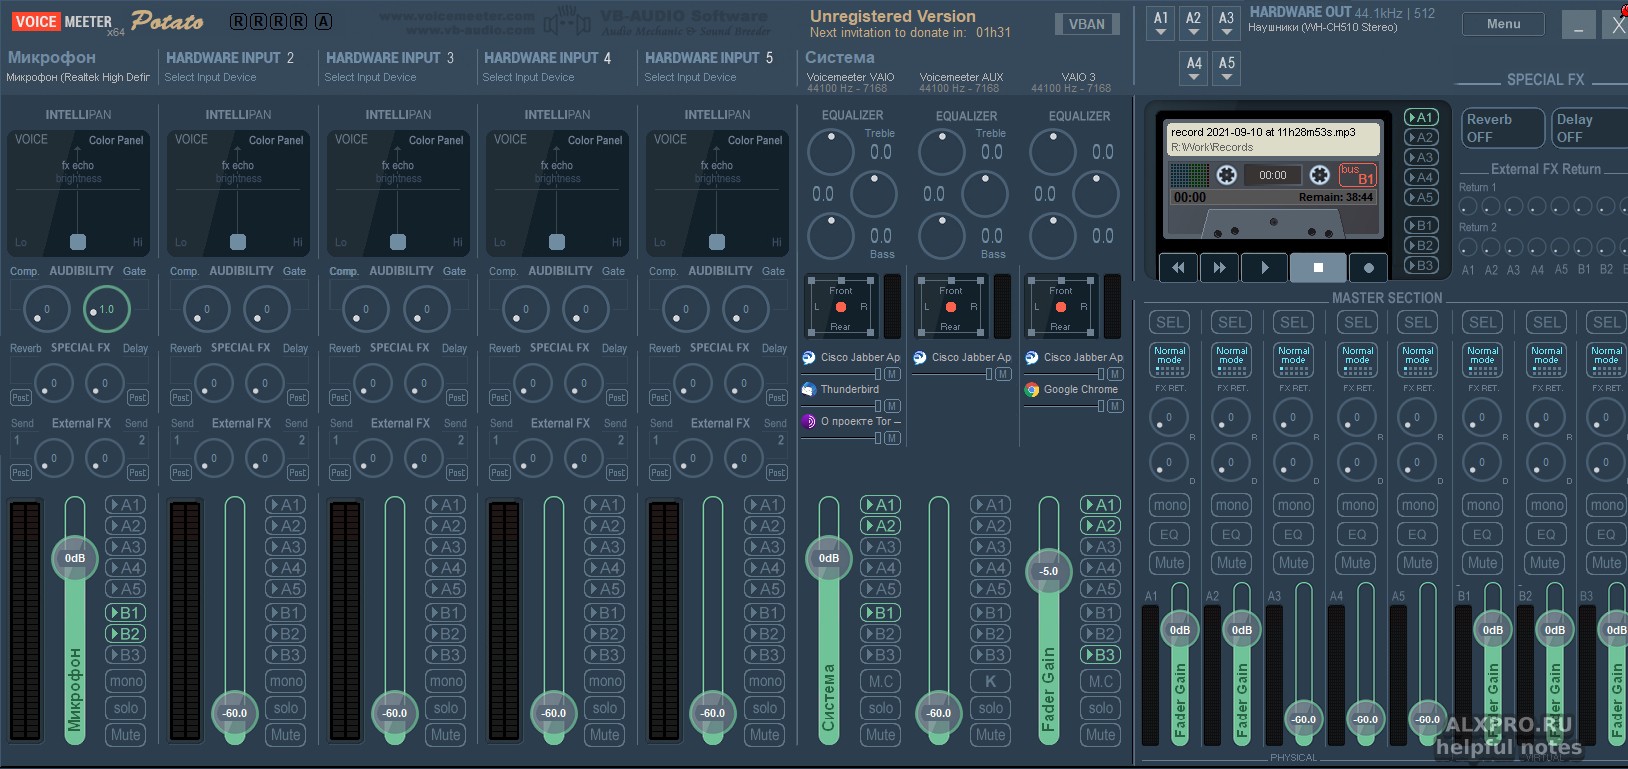Toggle the Delay OFF button
The height and width of the screenshot is (769, 1628).
coord(1588,128)
